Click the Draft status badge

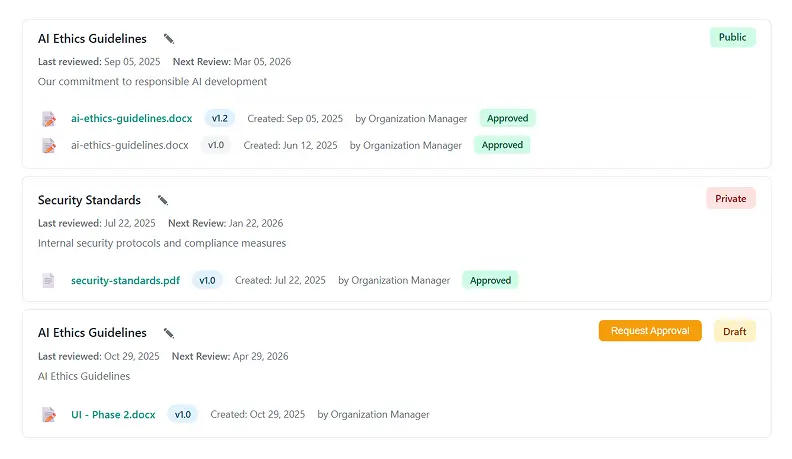click(x=734, y=331)
